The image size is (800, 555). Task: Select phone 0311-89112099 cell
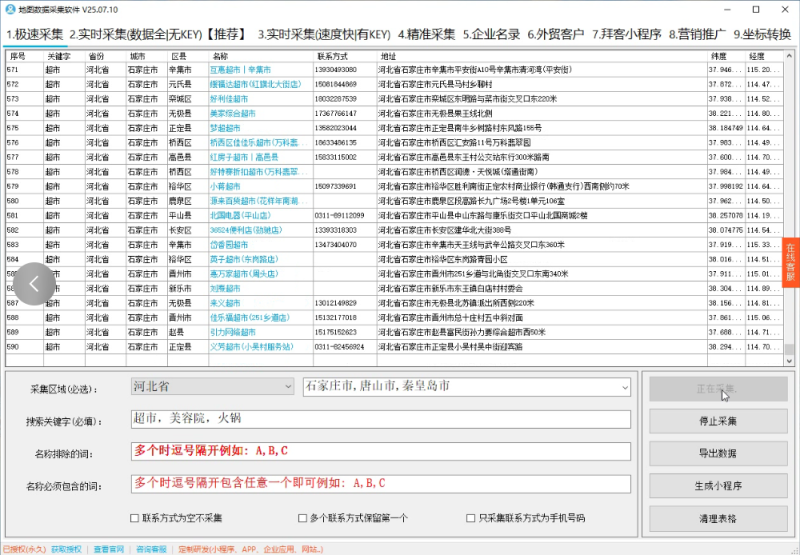(345, 216)
